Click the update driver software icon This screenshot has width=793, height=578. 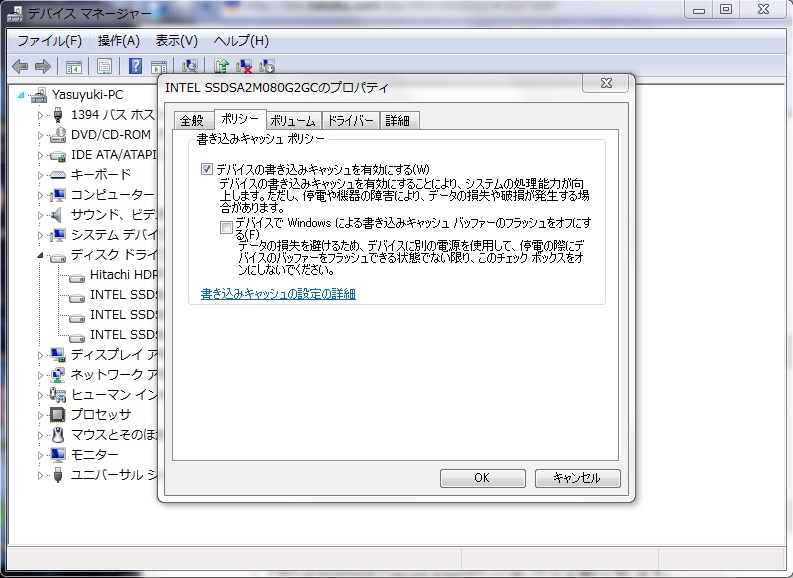[x=221, y=66]
